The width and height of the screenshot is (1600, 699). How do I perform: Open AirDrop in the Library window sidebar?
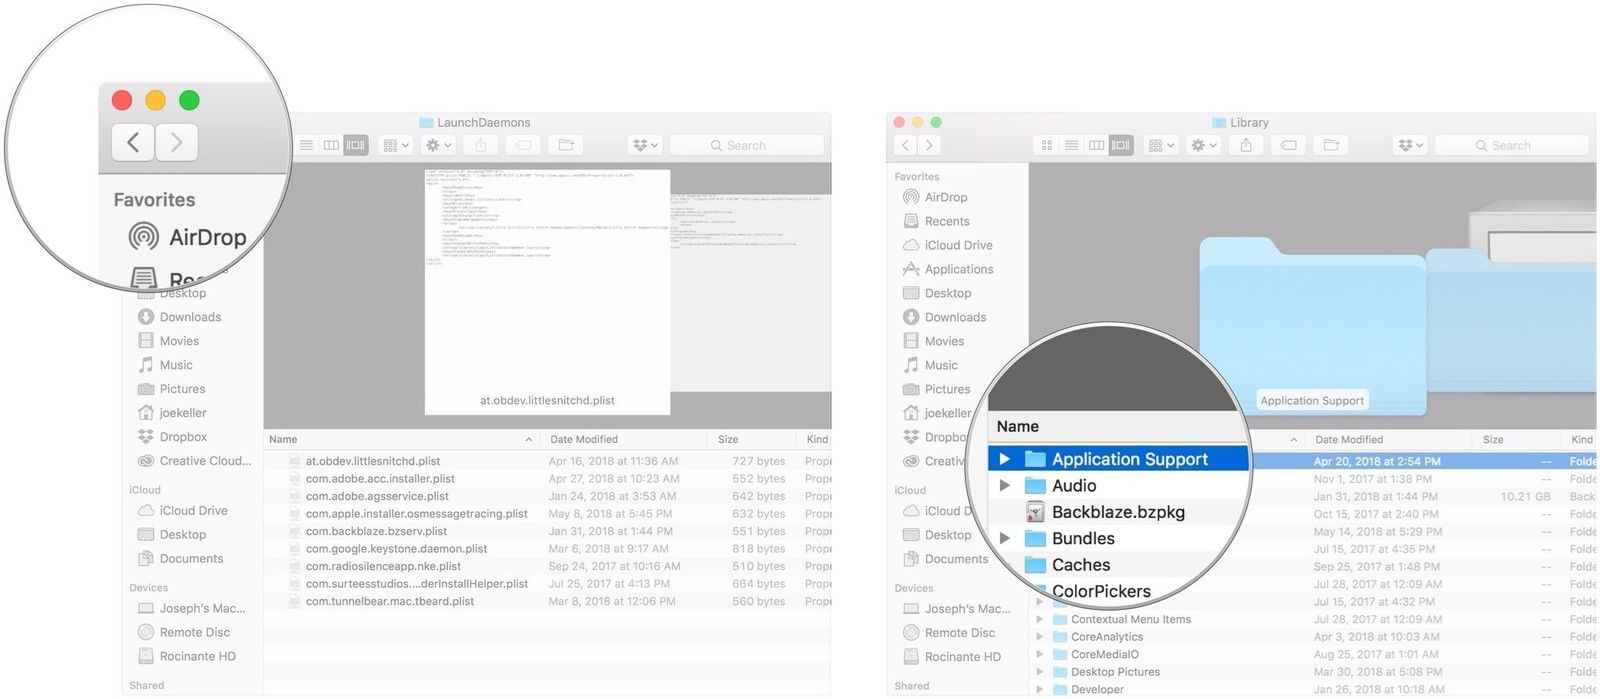[945, 197]
